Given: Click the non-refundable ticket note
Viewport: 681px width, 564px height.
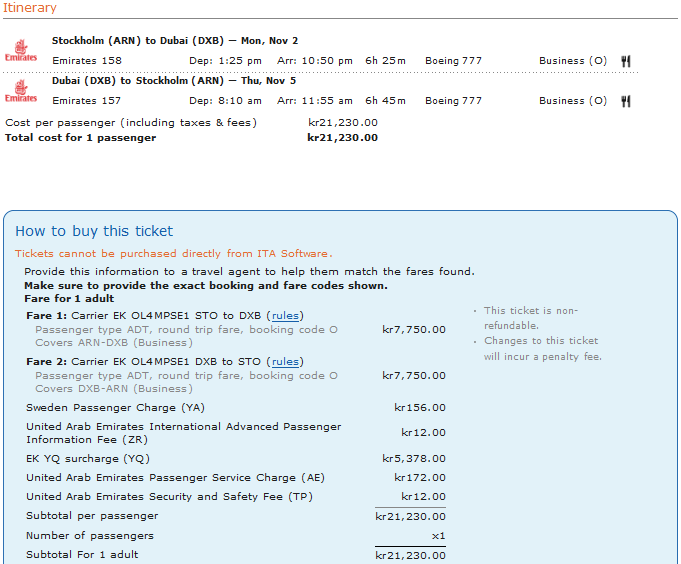Looking at the screenshot, I should [x=531, y=318].
